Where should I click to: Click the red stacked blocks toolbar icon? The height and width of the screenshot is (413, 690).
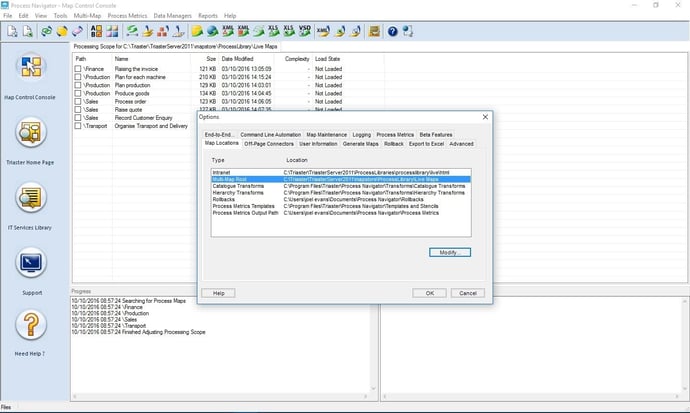tap(163, 31)
